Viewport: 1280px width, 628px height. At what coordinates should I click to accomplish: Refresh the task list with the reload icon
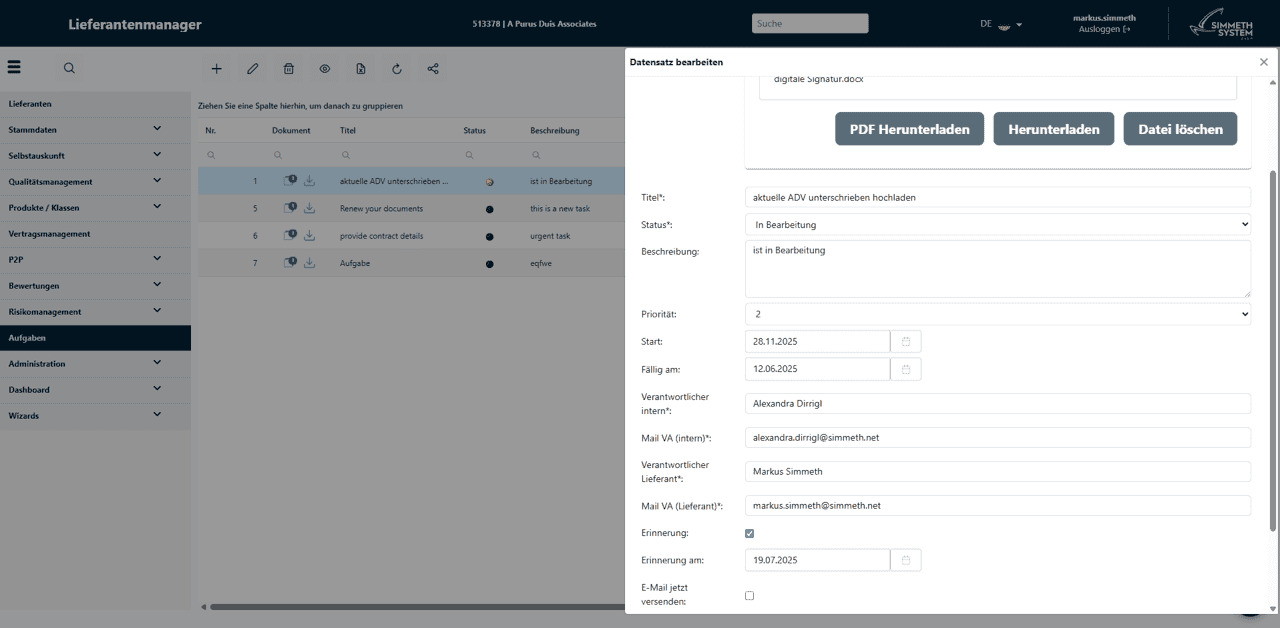tap(396, 68)
